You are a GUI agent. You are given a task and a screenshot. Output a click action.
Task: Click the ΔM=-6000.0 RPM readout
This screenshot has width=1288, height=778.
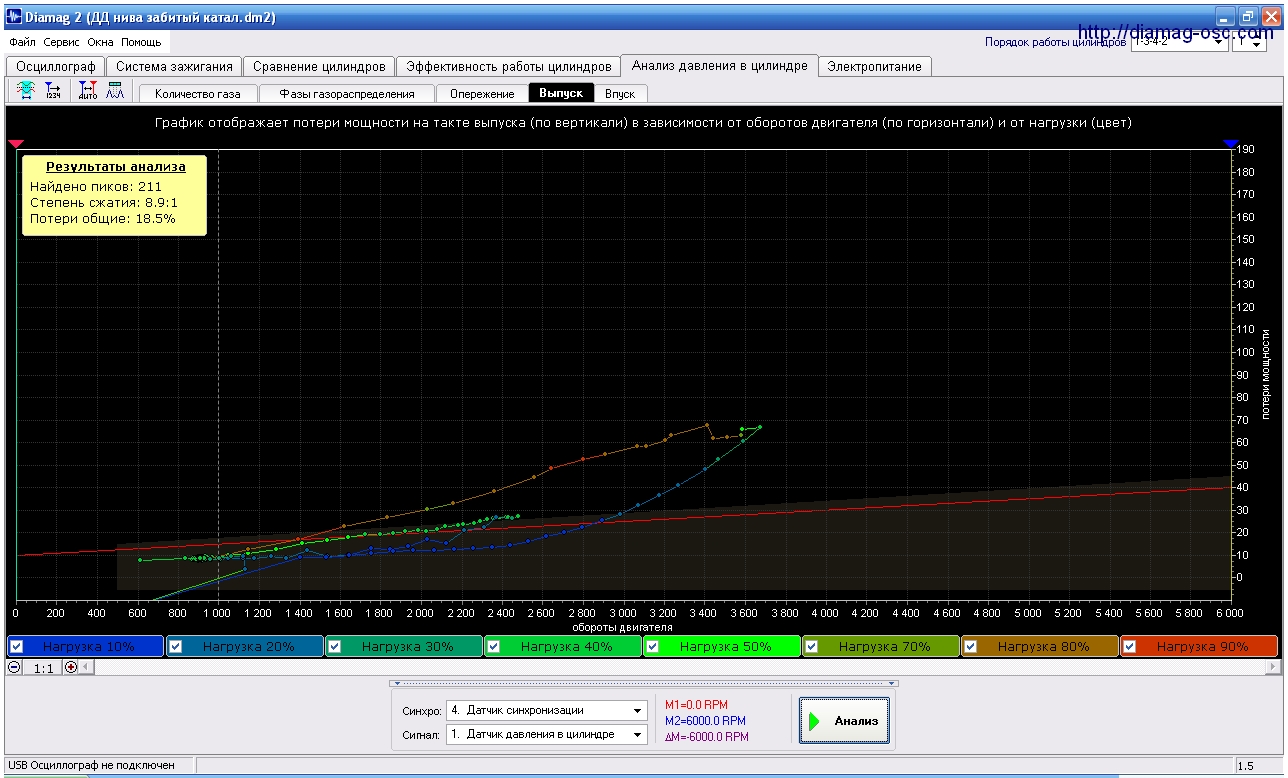pos(706,737)
